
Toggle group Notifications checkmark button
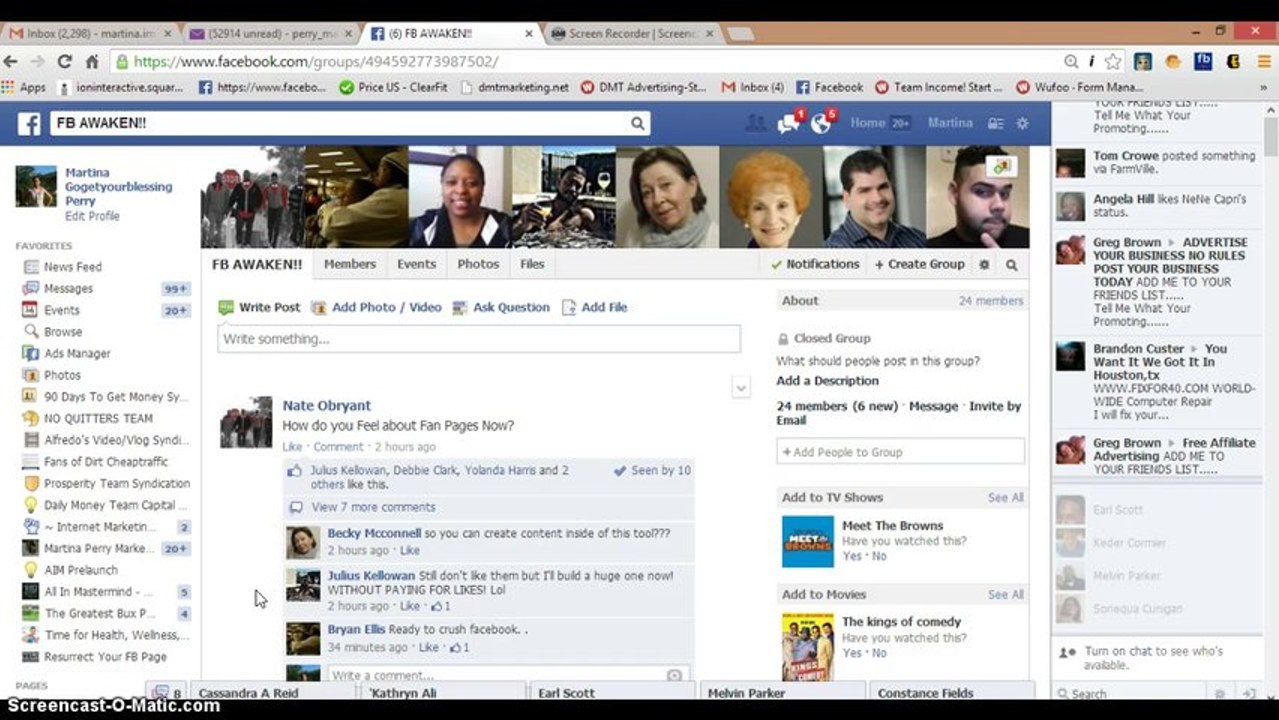(815, 264)
